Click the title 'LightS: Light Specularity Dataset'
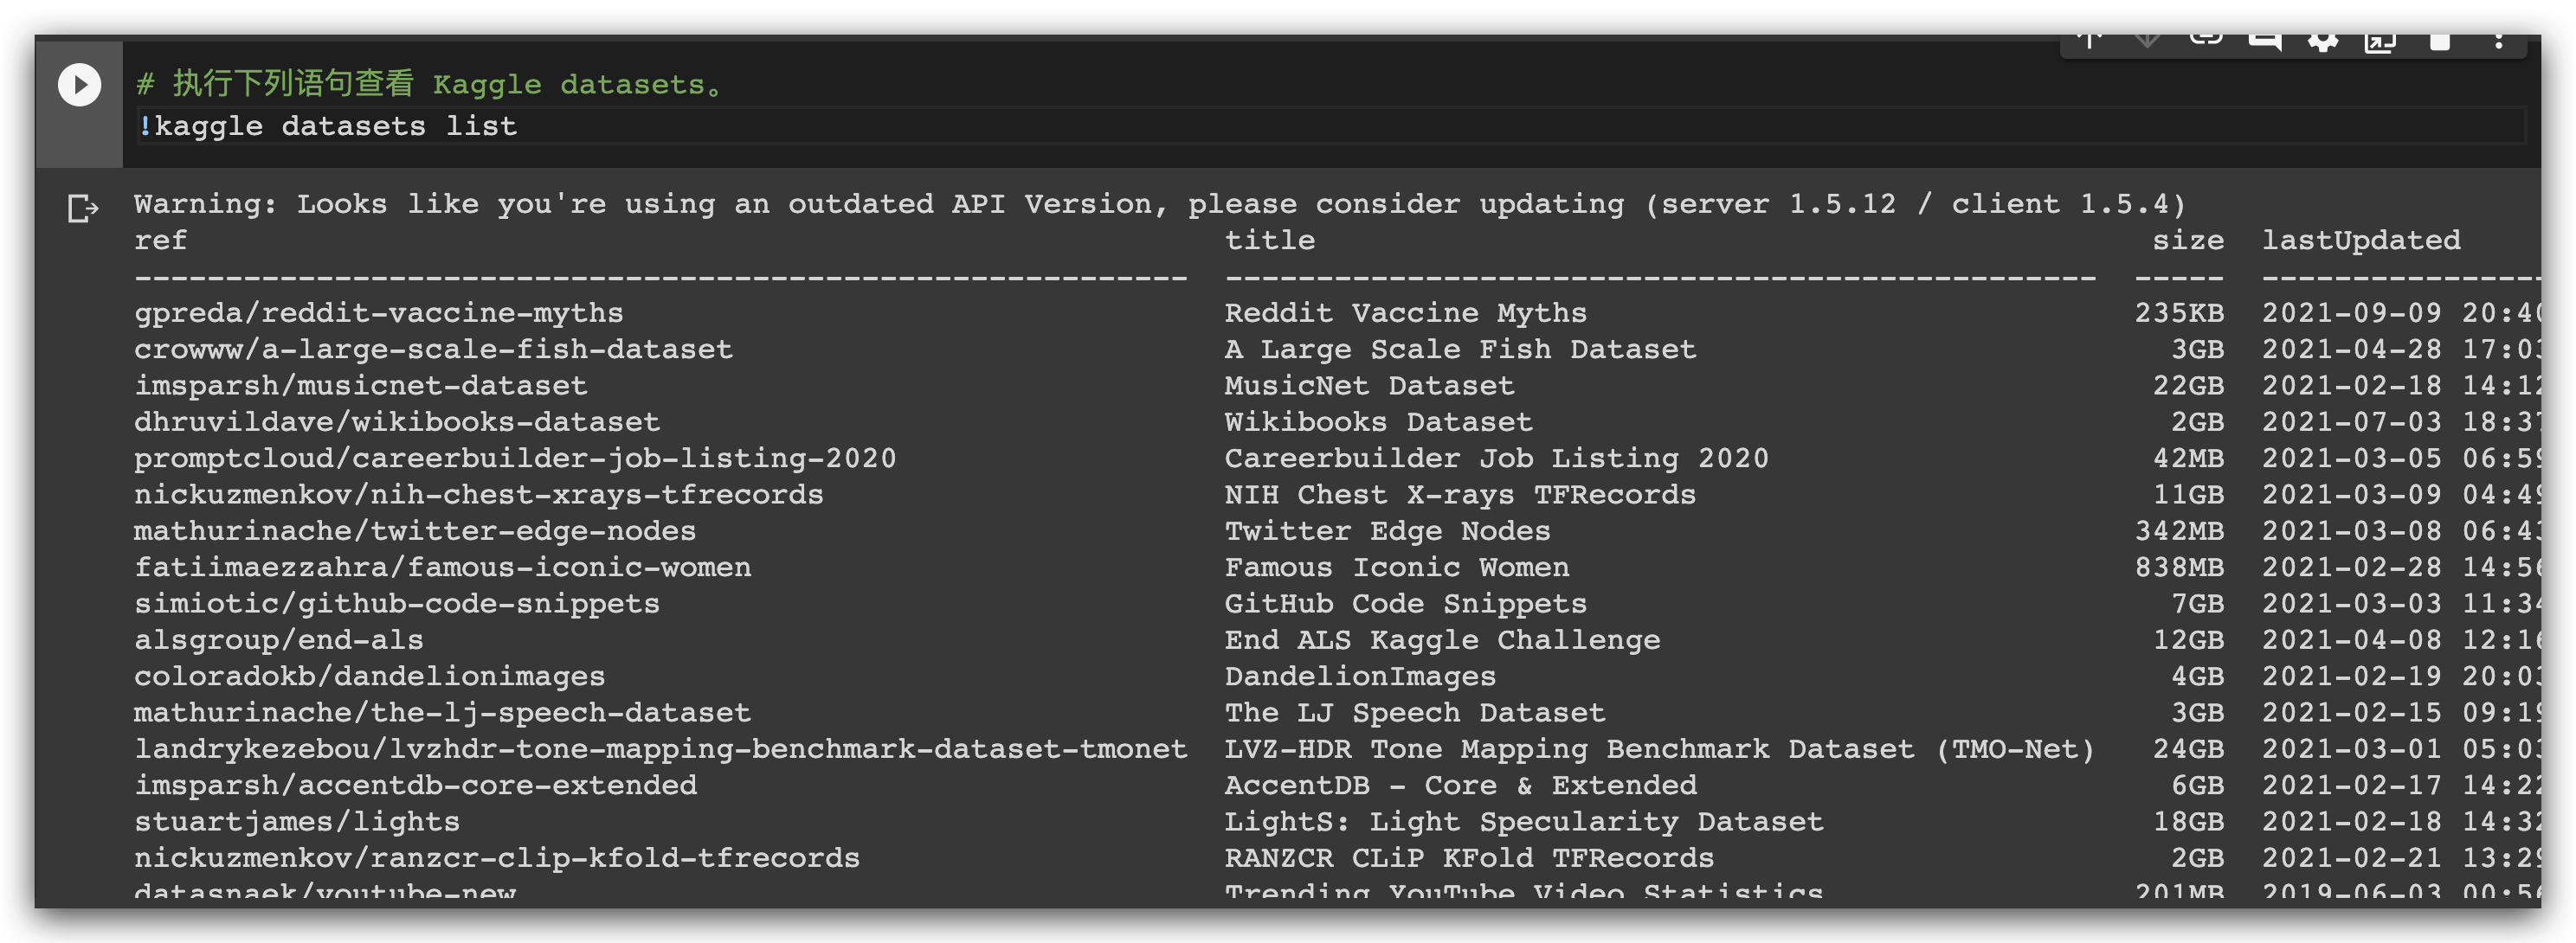The width and height of the screenshot is (2576, 943). 1524,821
